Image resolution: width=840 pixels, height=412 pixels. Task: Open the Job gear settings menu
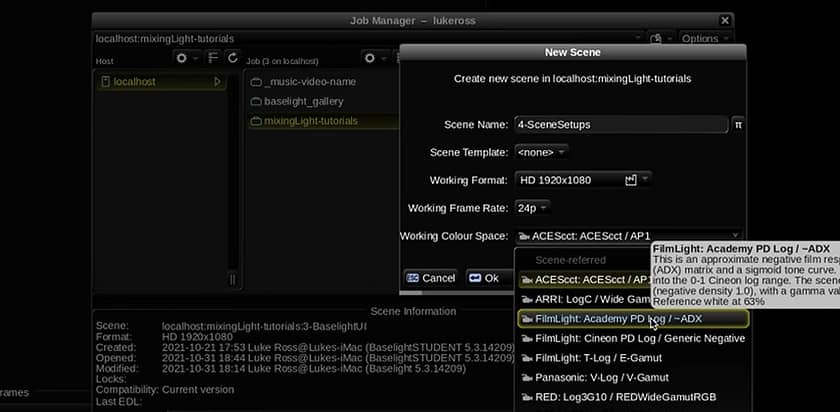click(370, 58)
